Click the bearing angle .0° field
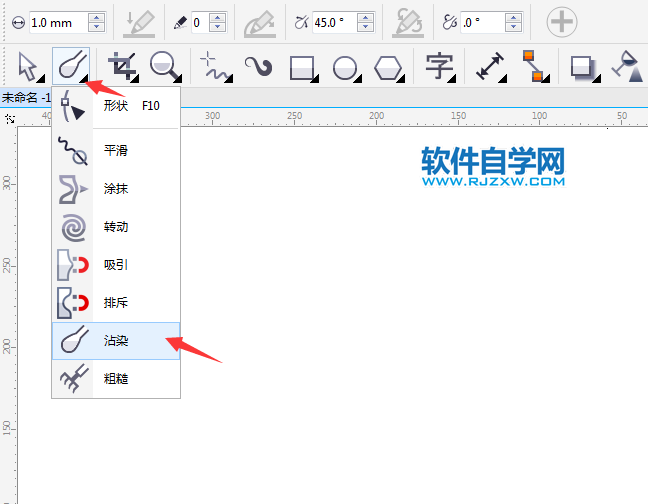 pos(482,23)
